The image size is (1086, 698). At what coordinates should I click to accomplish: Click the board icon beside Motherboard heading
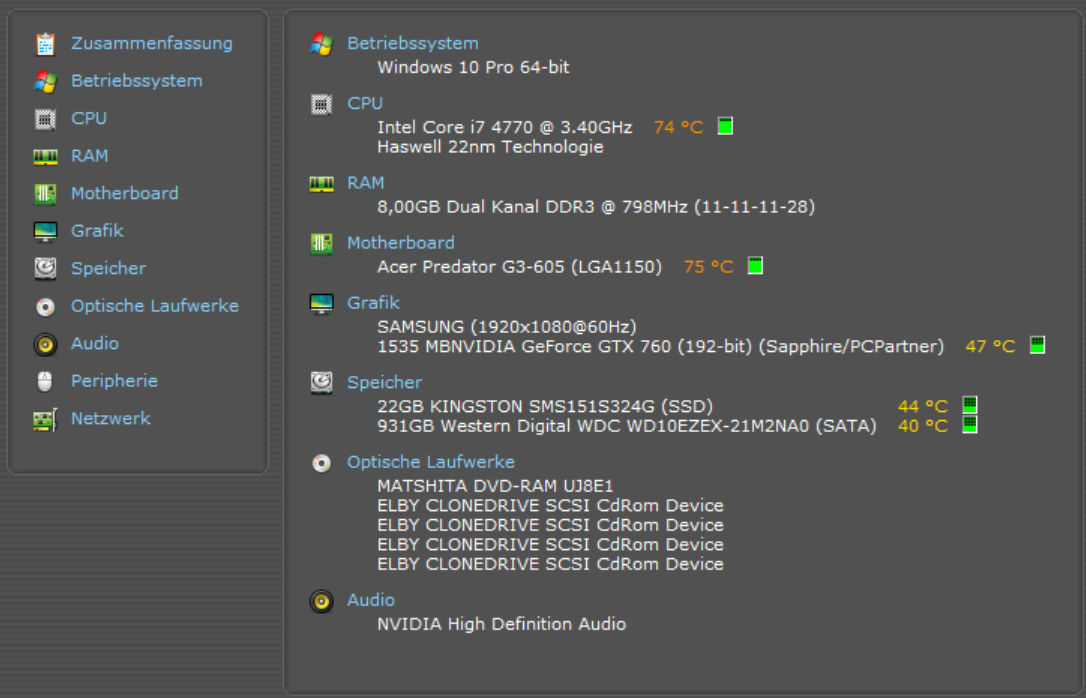coord(321,243)
